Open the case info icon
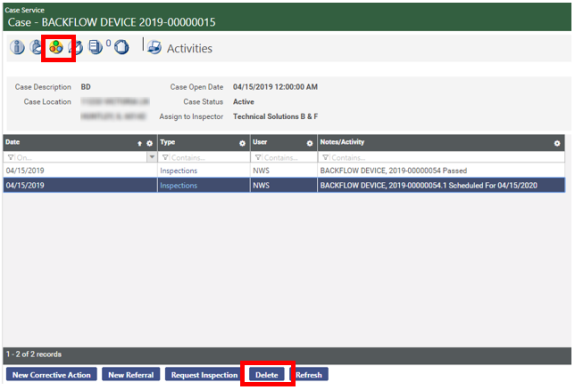The height and width of the screenshot is (390, 575). [17, 47]
